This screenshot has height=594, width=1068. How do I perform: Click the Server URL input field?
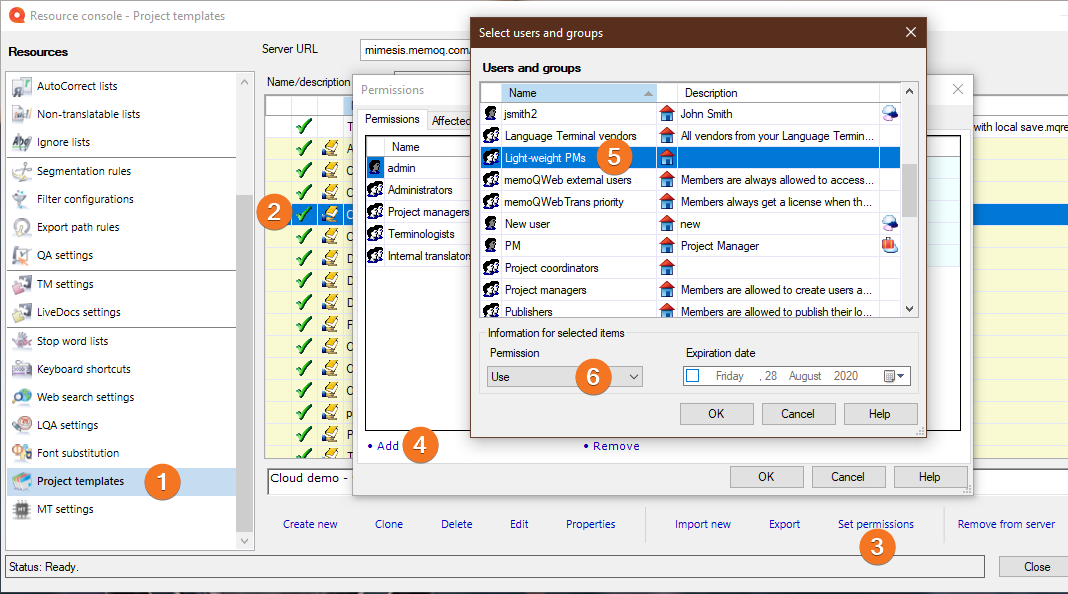point(415,50)
